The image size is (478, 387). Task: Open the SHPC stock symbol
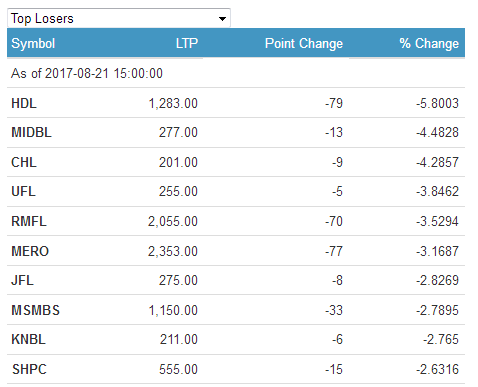pyautogui.click(x=29, y=369)
